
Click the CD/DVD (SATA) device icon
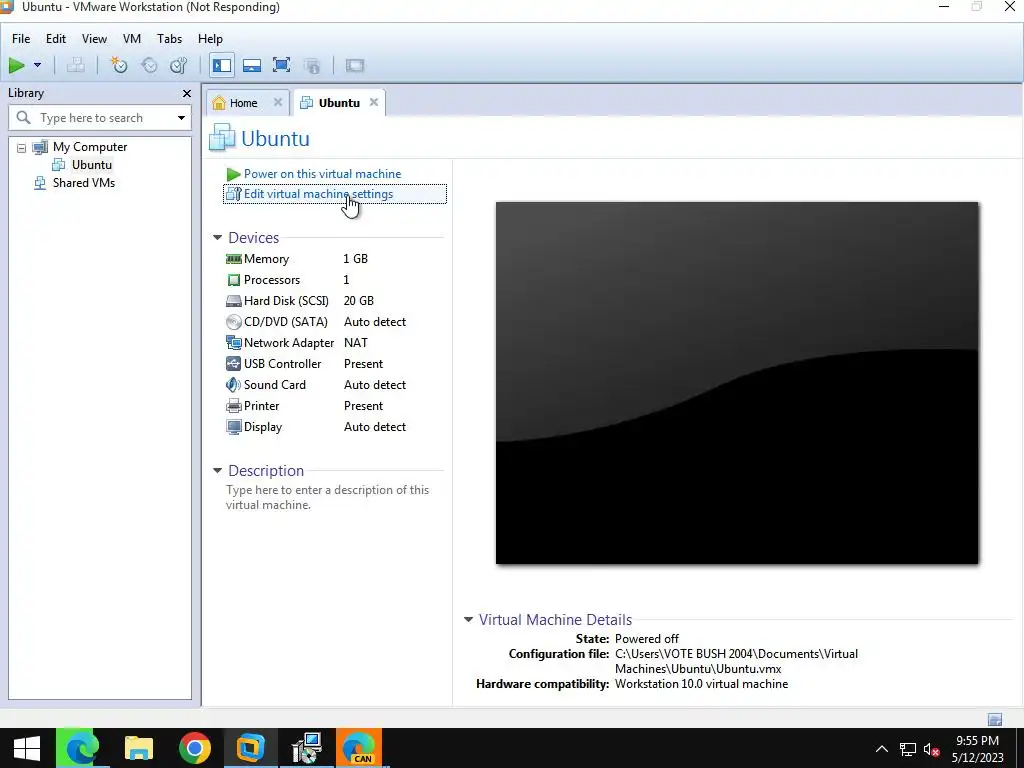click(233, 322)
